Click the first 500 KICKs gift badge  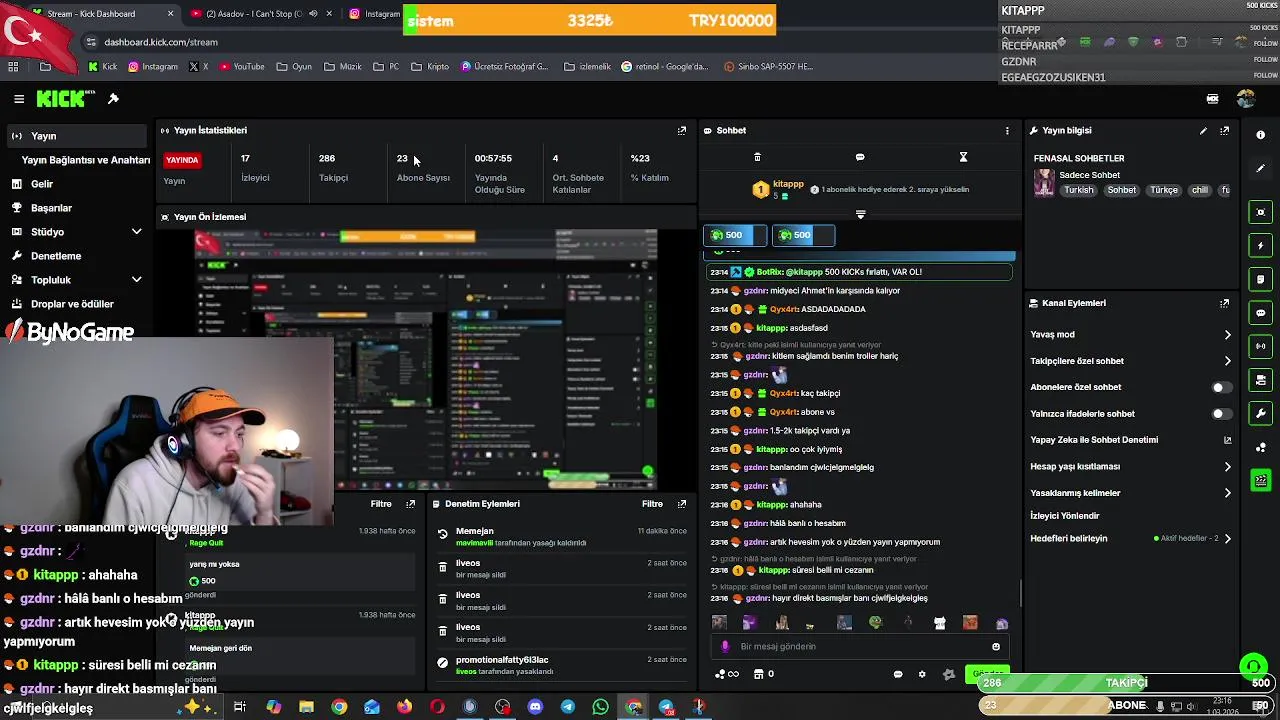(x=735, y=235)
